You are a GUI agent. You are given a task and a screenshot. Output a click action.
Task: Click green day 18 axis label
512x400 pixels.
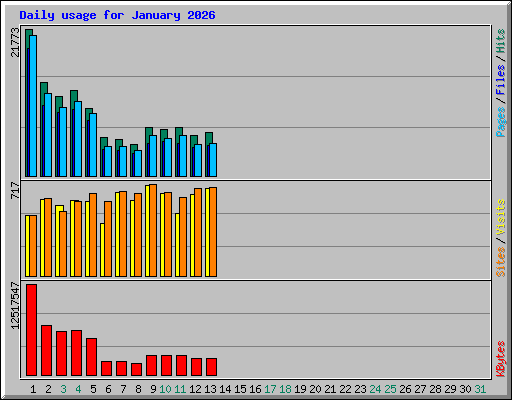point(285,389)
